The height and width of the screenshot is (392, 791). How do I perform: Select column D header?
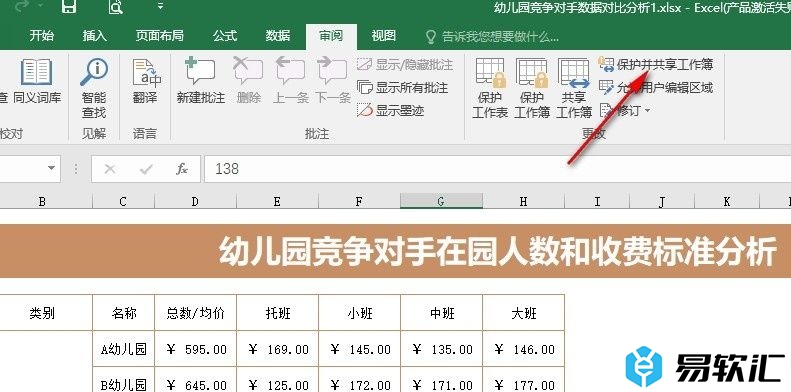[196, 201]
